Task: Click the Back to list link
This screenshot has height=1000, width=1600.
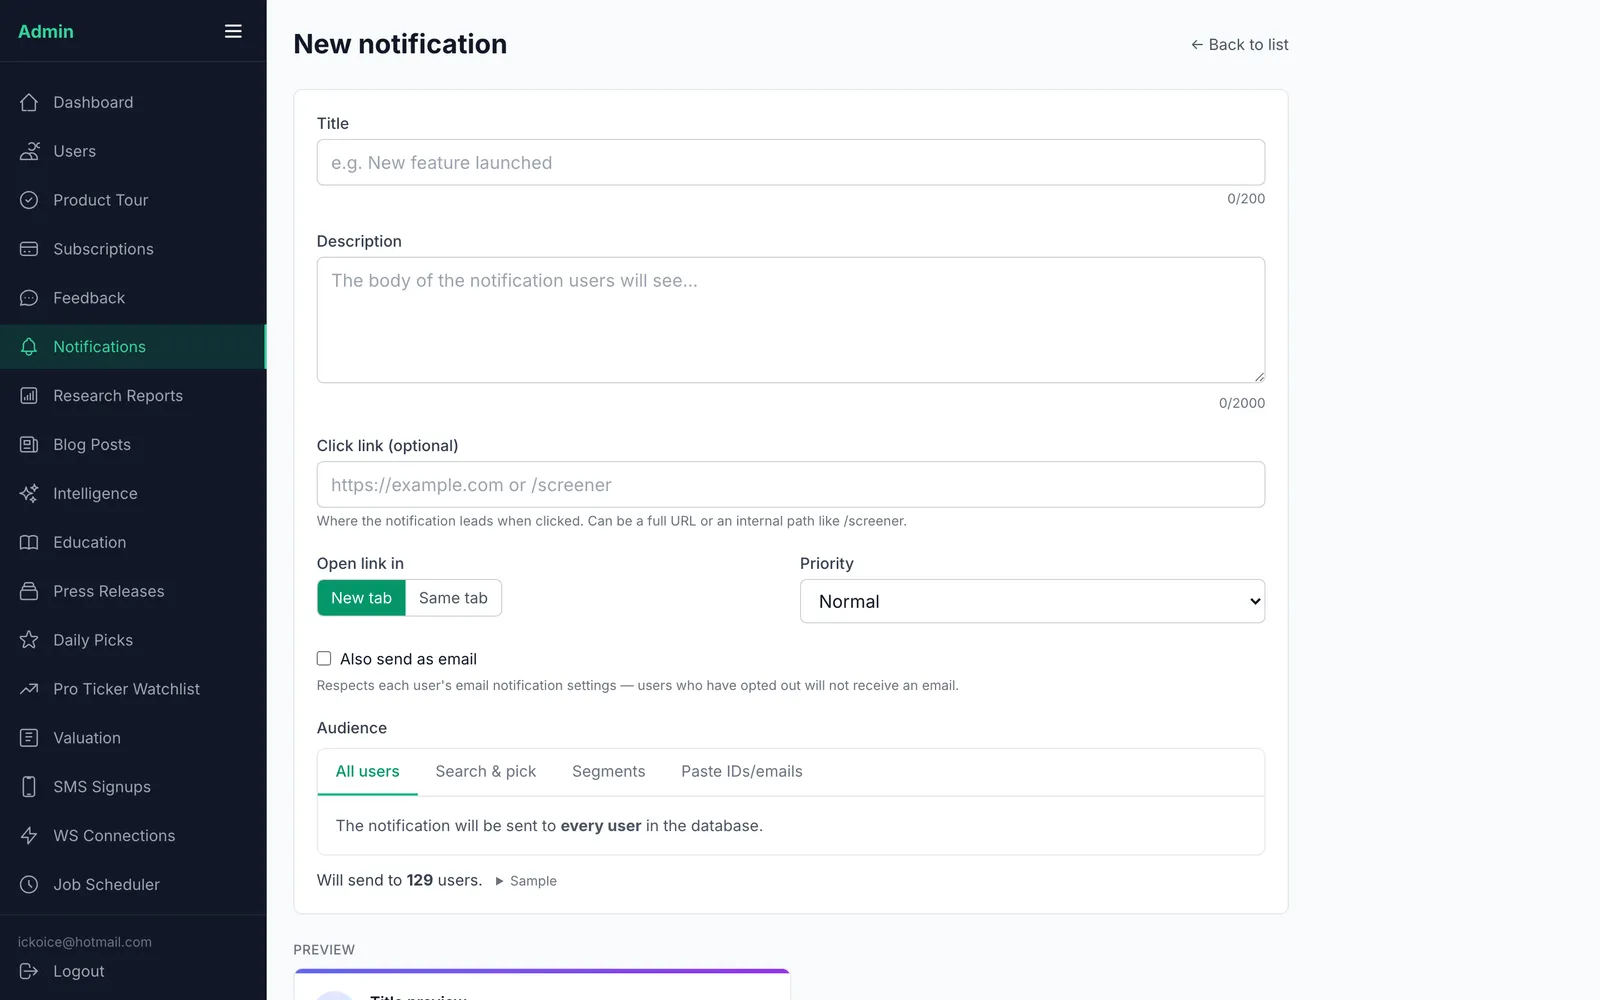Action: (x=1239, y=45)
